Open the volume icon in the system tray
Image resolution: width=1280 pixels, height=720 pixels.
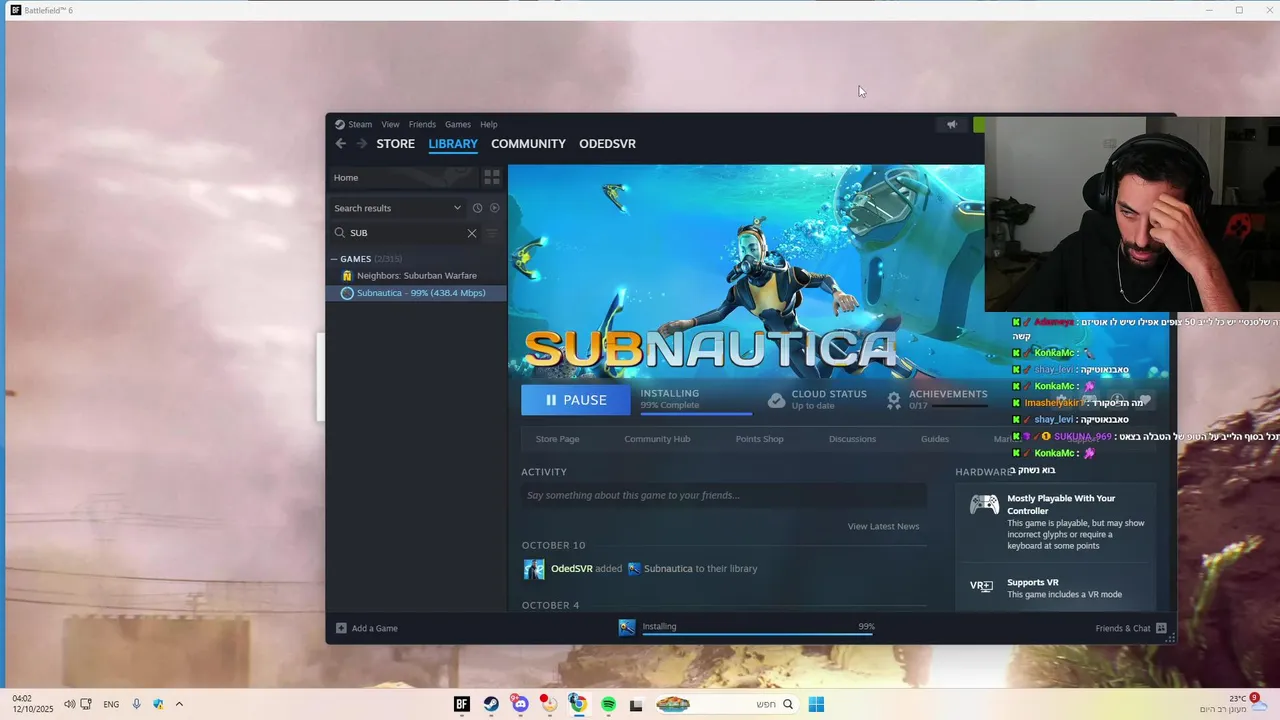pos(69,704)
